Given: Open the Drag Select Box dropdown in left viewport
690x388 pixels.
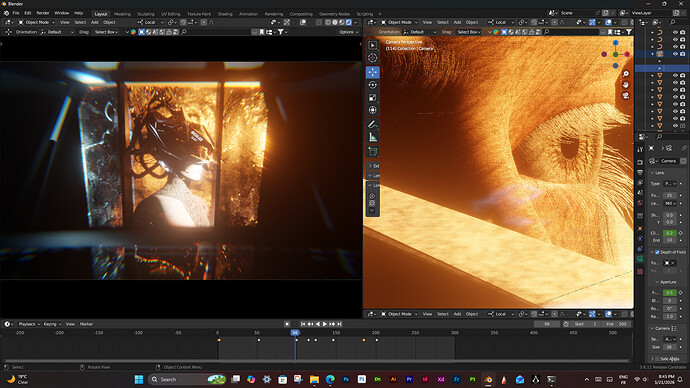Looking at the screenshot, I should [106, 32].
